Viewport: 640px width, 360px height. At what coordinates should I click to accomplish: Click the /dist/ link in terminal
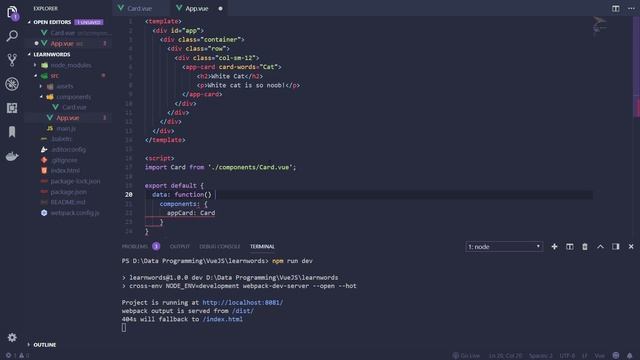pos(243,311)
